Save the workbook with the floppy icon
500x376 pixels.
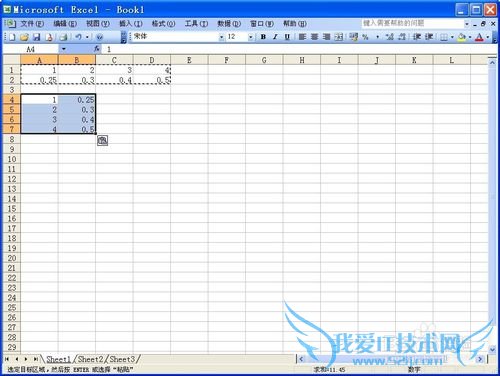coord(36,37)
